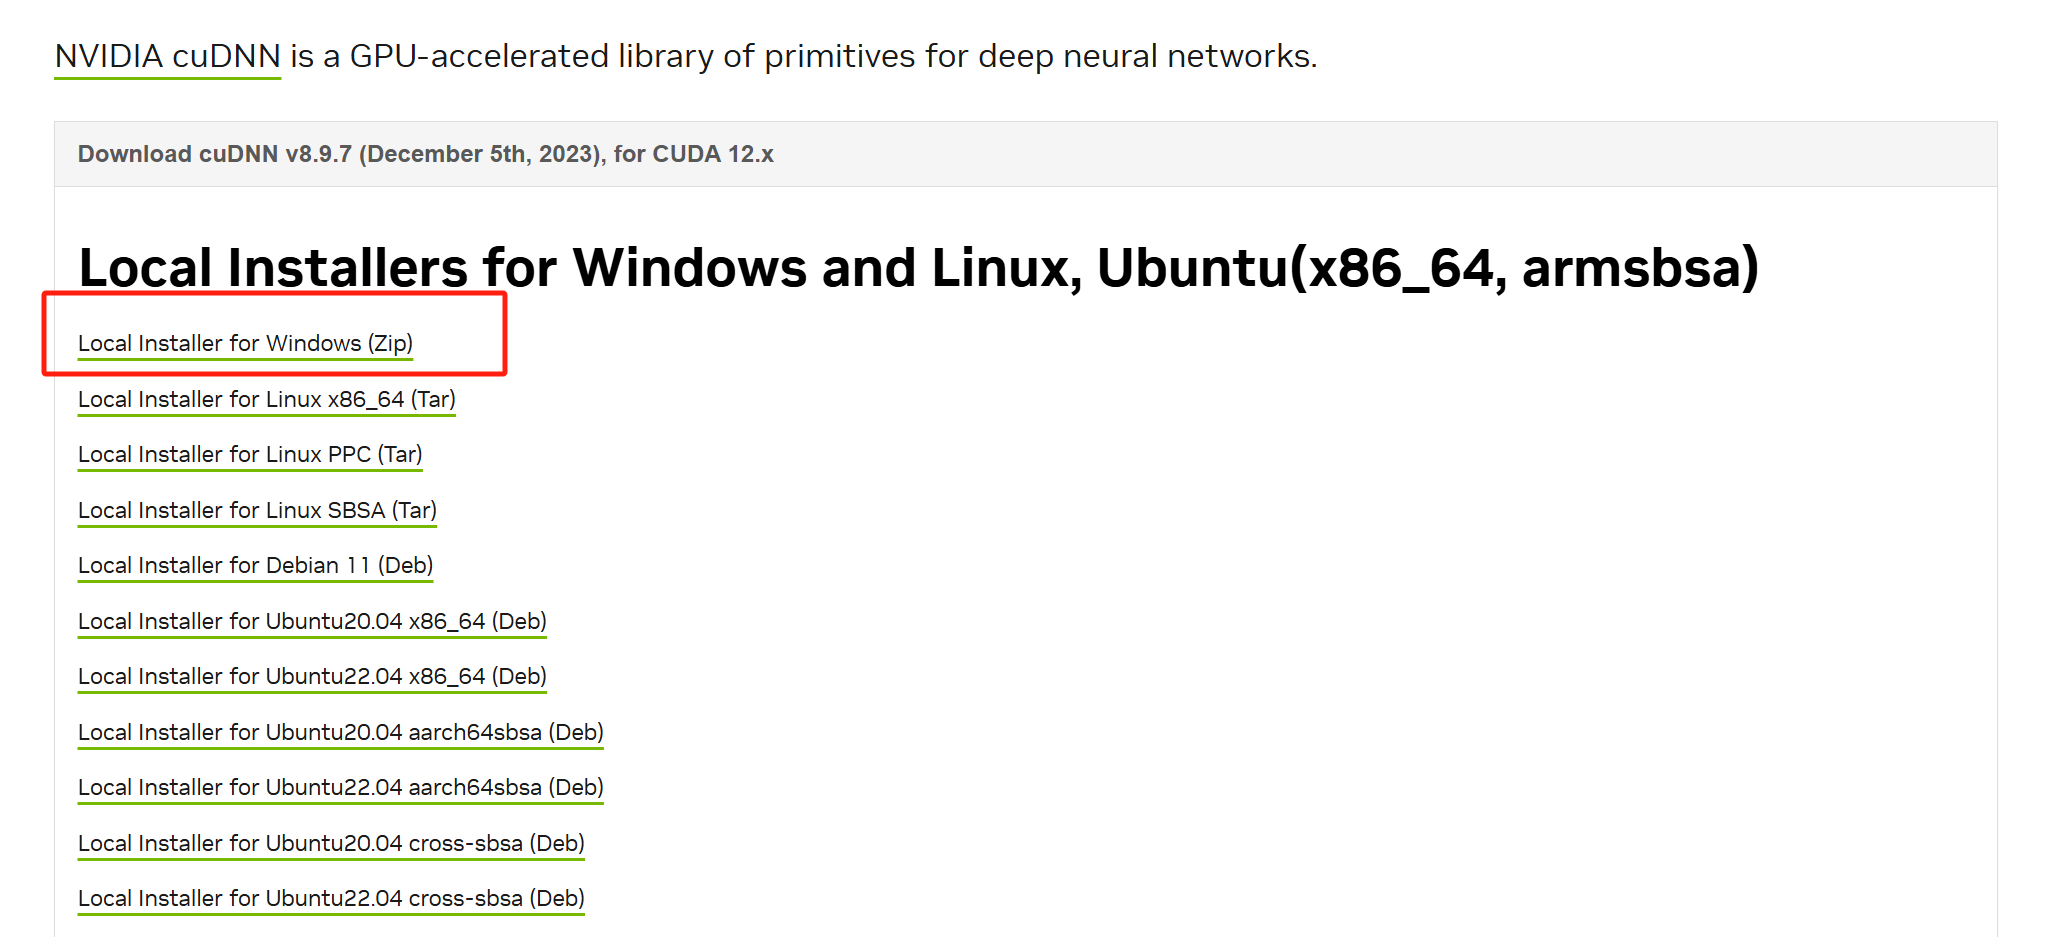Open Ubuntu20.04 x86_64 (Deb) installer link

[312, 622]
